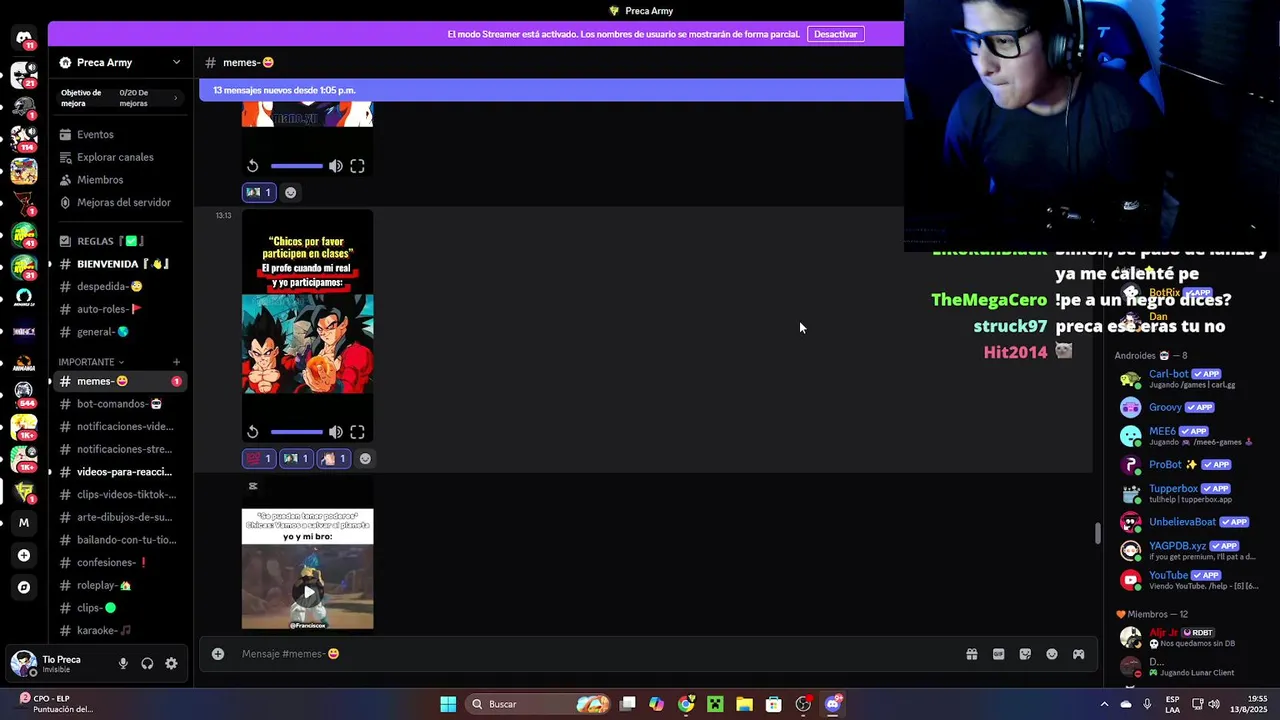The image size is (1280, 720).
Task: Toggle the third reaction under 13:13 meme
Action: tap(333, 458)
